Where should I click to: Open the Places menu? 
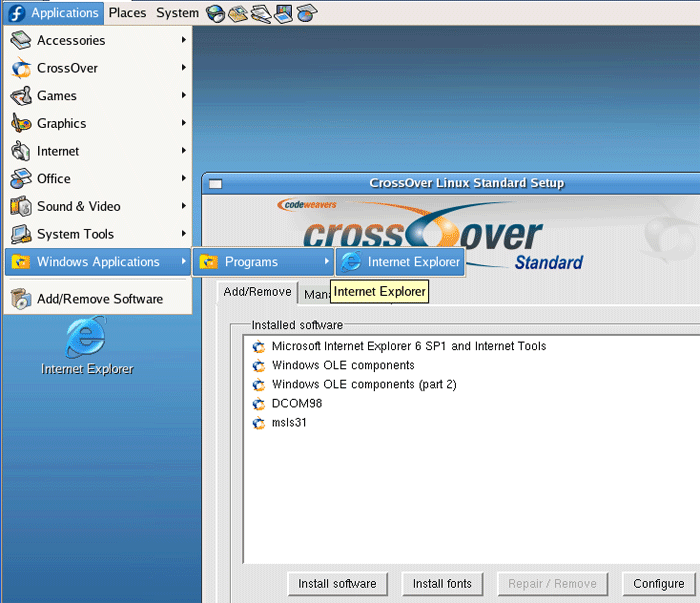pos(127,13)
